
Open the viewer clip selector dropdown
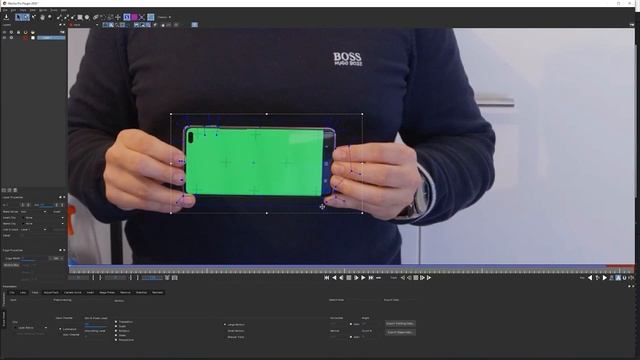tap(84, 25)
